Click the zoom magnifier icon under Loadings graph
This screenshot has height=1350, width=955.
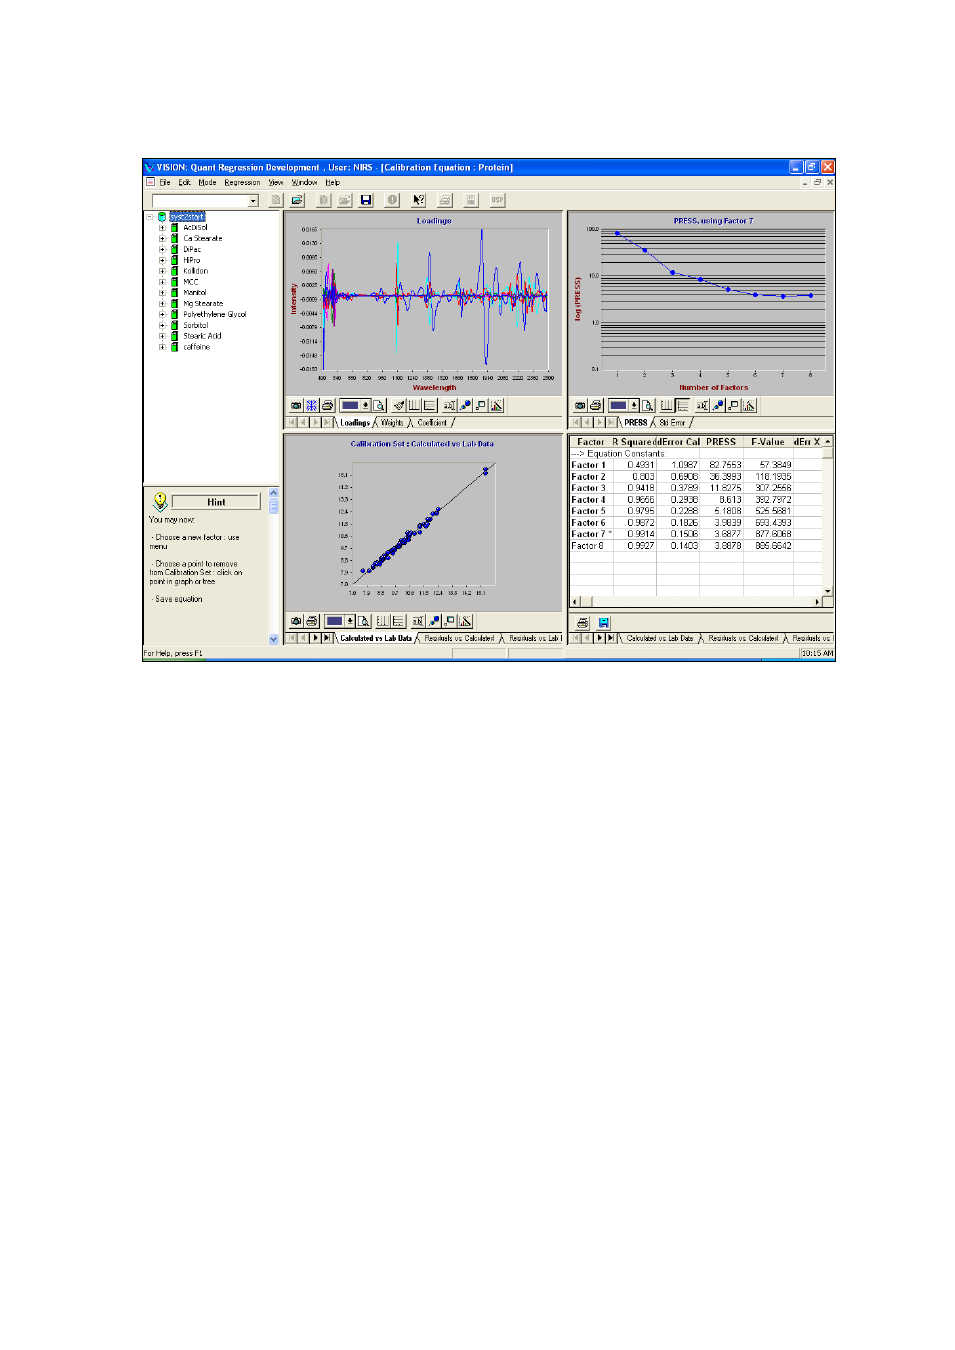379,406
